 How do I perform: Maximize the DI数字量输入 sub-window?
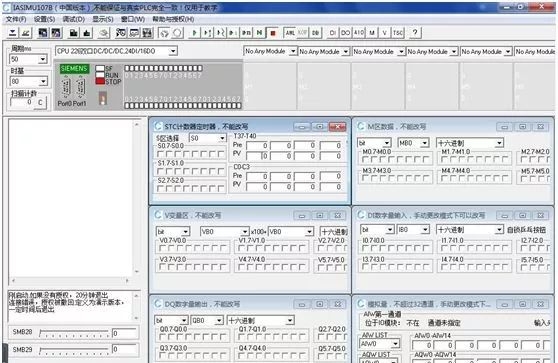tap(522, 216)
